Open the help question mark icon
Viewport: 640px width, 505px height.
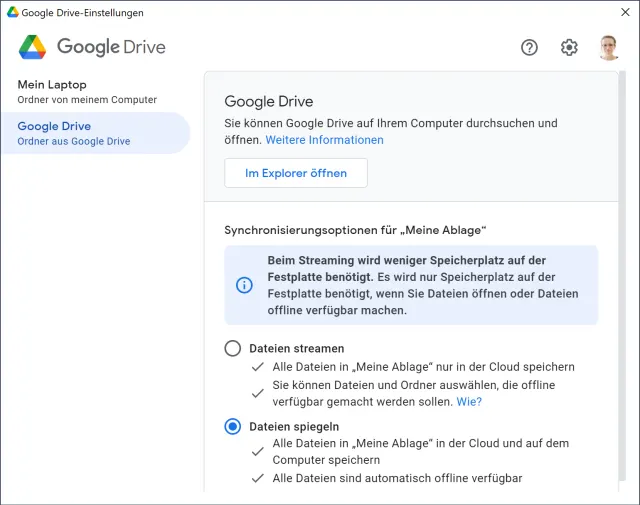tap(530, 48)
